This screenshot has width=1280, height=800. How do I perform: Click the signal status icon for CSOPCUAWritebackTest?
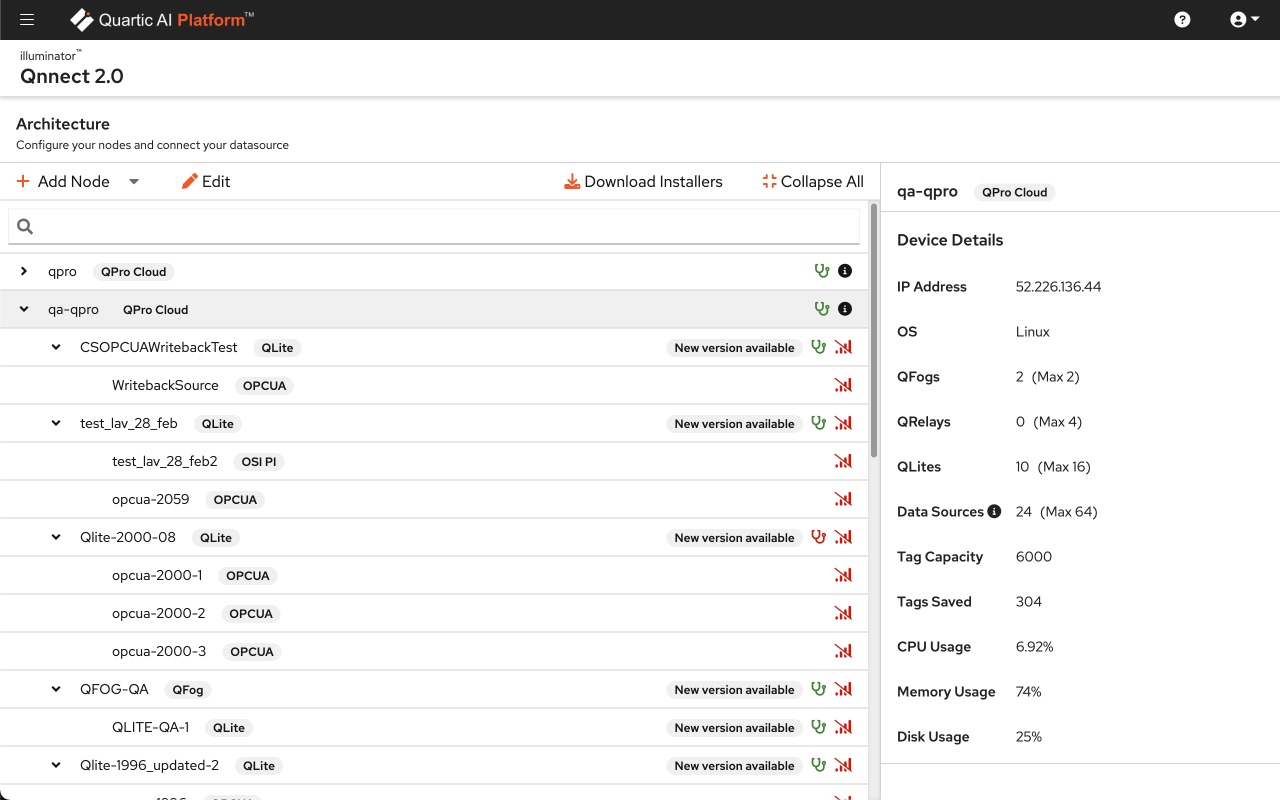click(x=843, y=347)
